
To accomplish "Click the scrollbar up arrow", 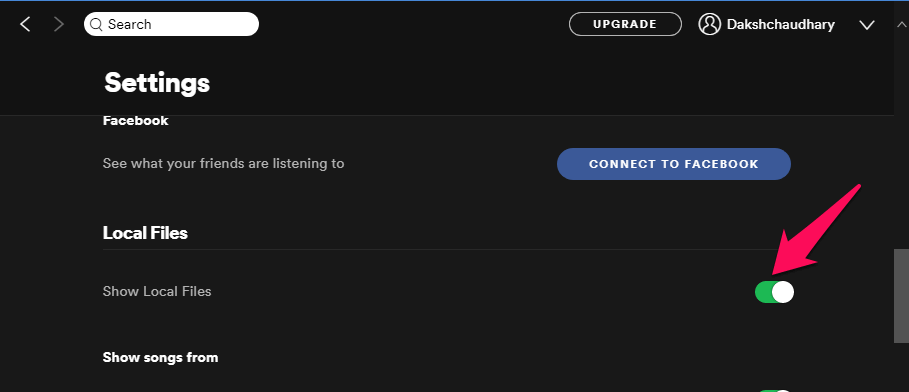I will [901, 24].
